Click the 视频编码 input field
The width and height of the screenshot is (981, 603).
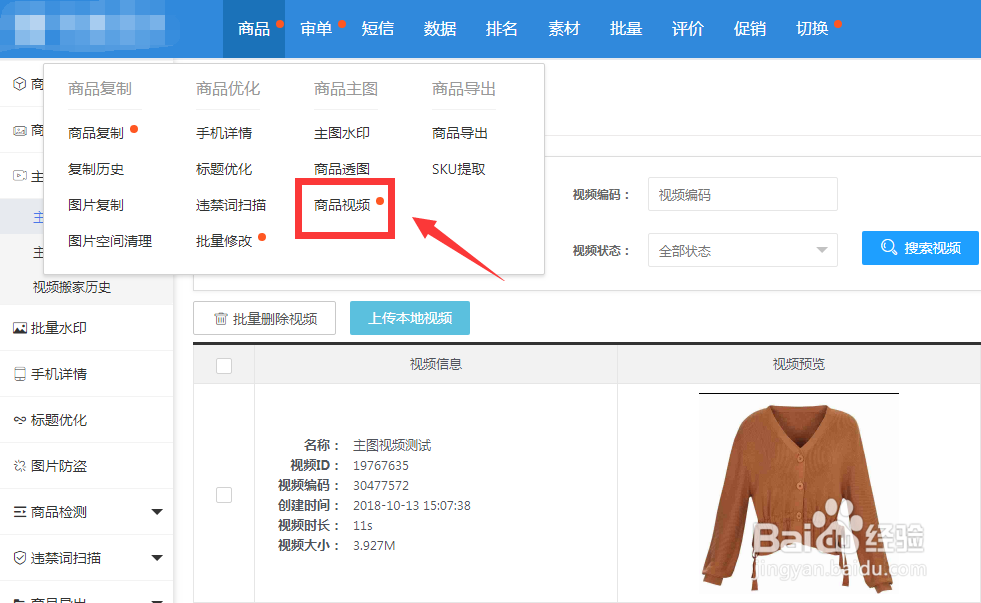[742, 194]
